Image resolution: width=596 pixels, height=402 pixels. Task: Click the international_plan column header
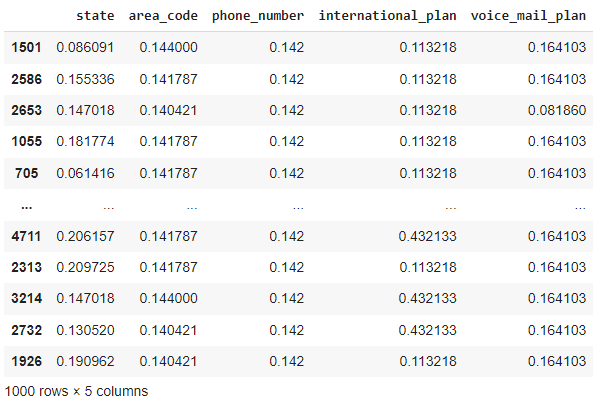click(x=387, y=16)
